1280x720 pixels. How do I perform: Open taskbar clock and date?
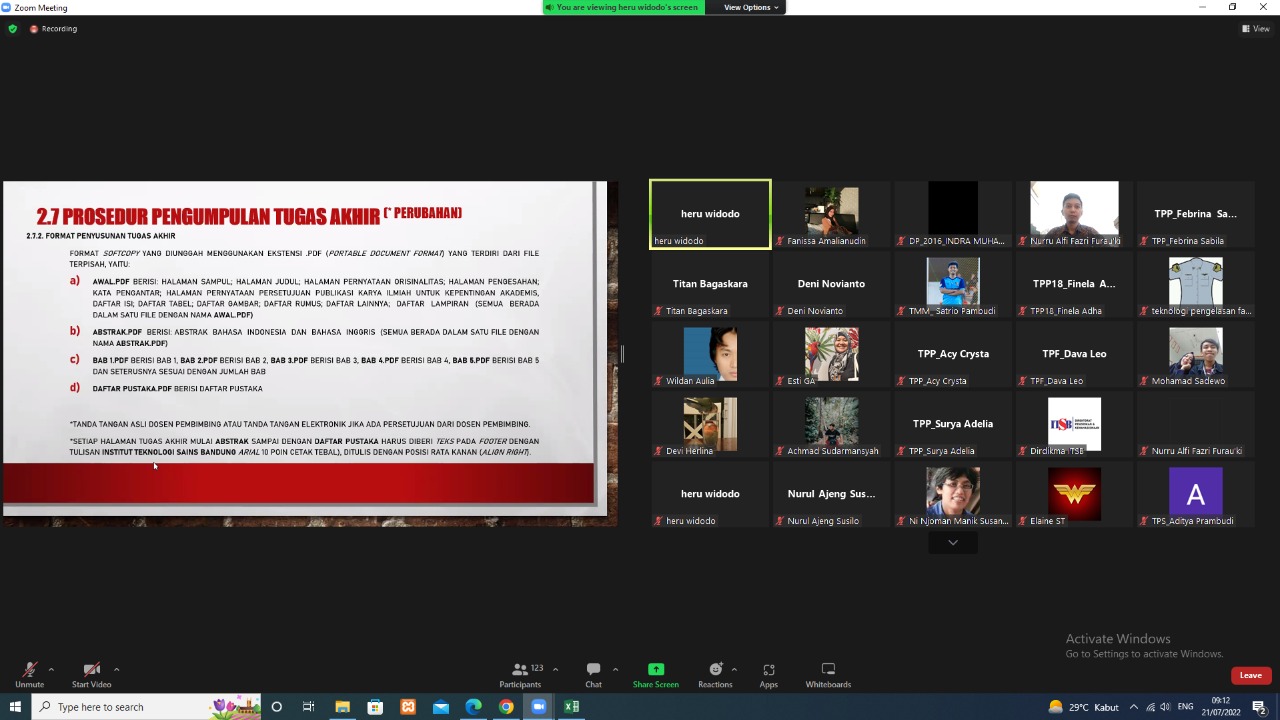click(x=1221, y=707)
